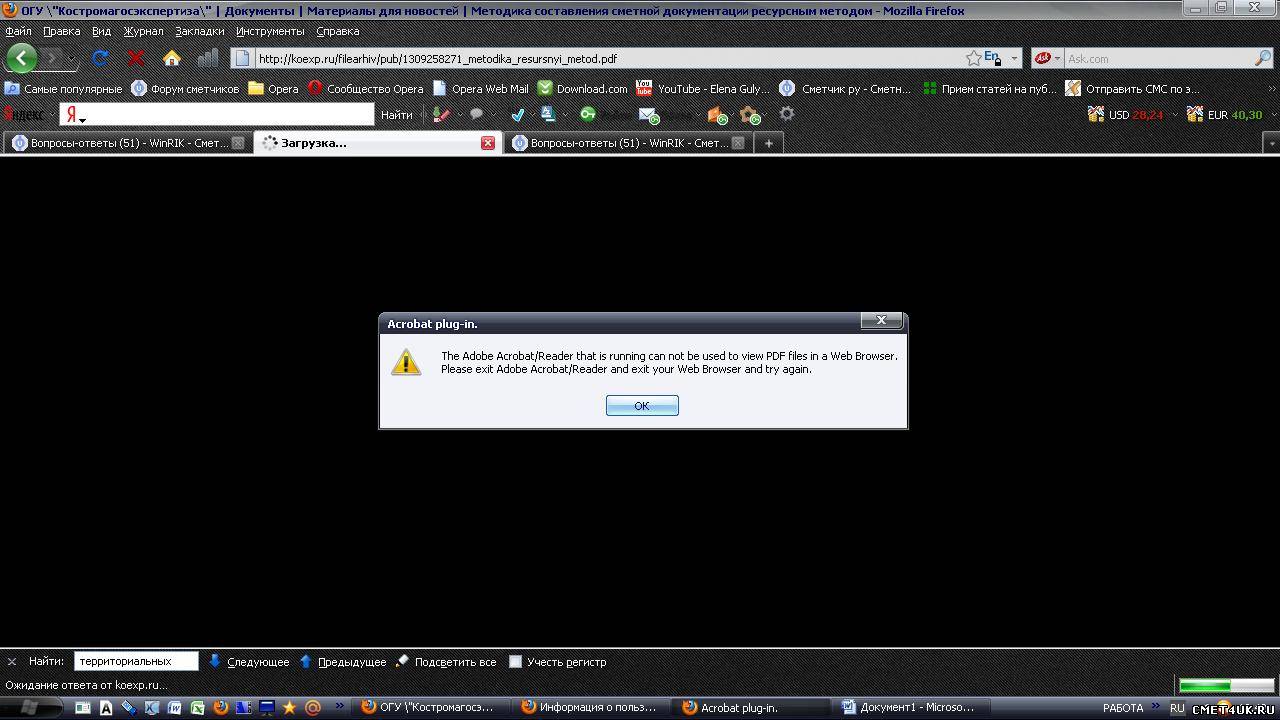Click the Yandex logo on the toolbar

(25, 115)
